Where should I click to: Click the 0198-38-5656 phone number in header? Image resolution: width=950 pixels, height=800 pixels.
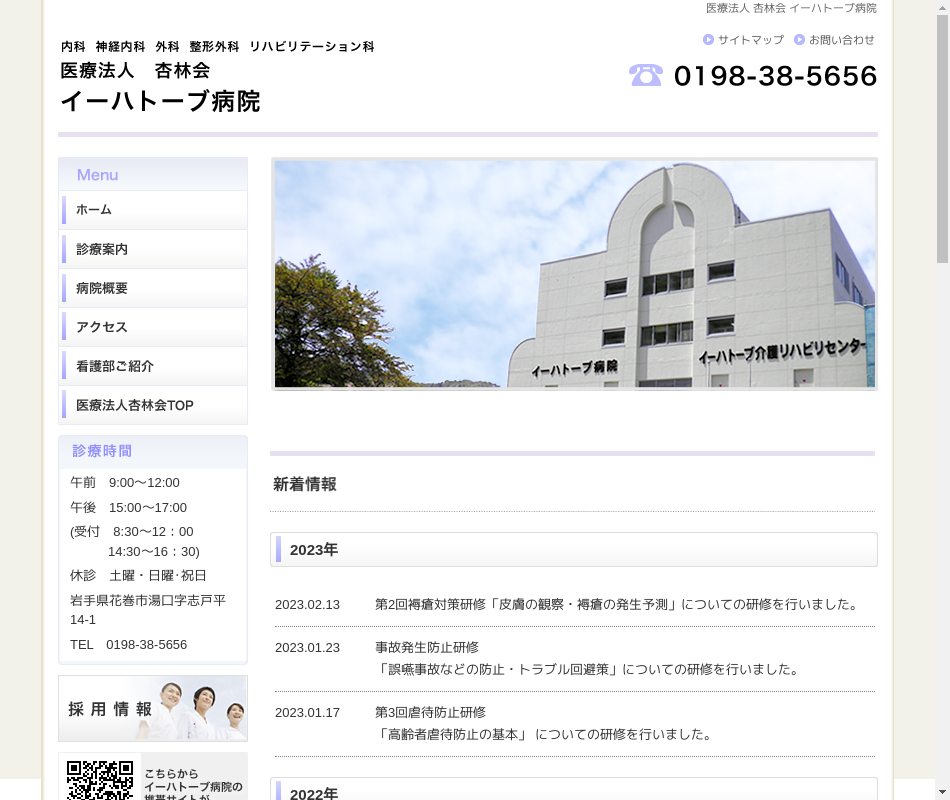[x=775, y=76]
